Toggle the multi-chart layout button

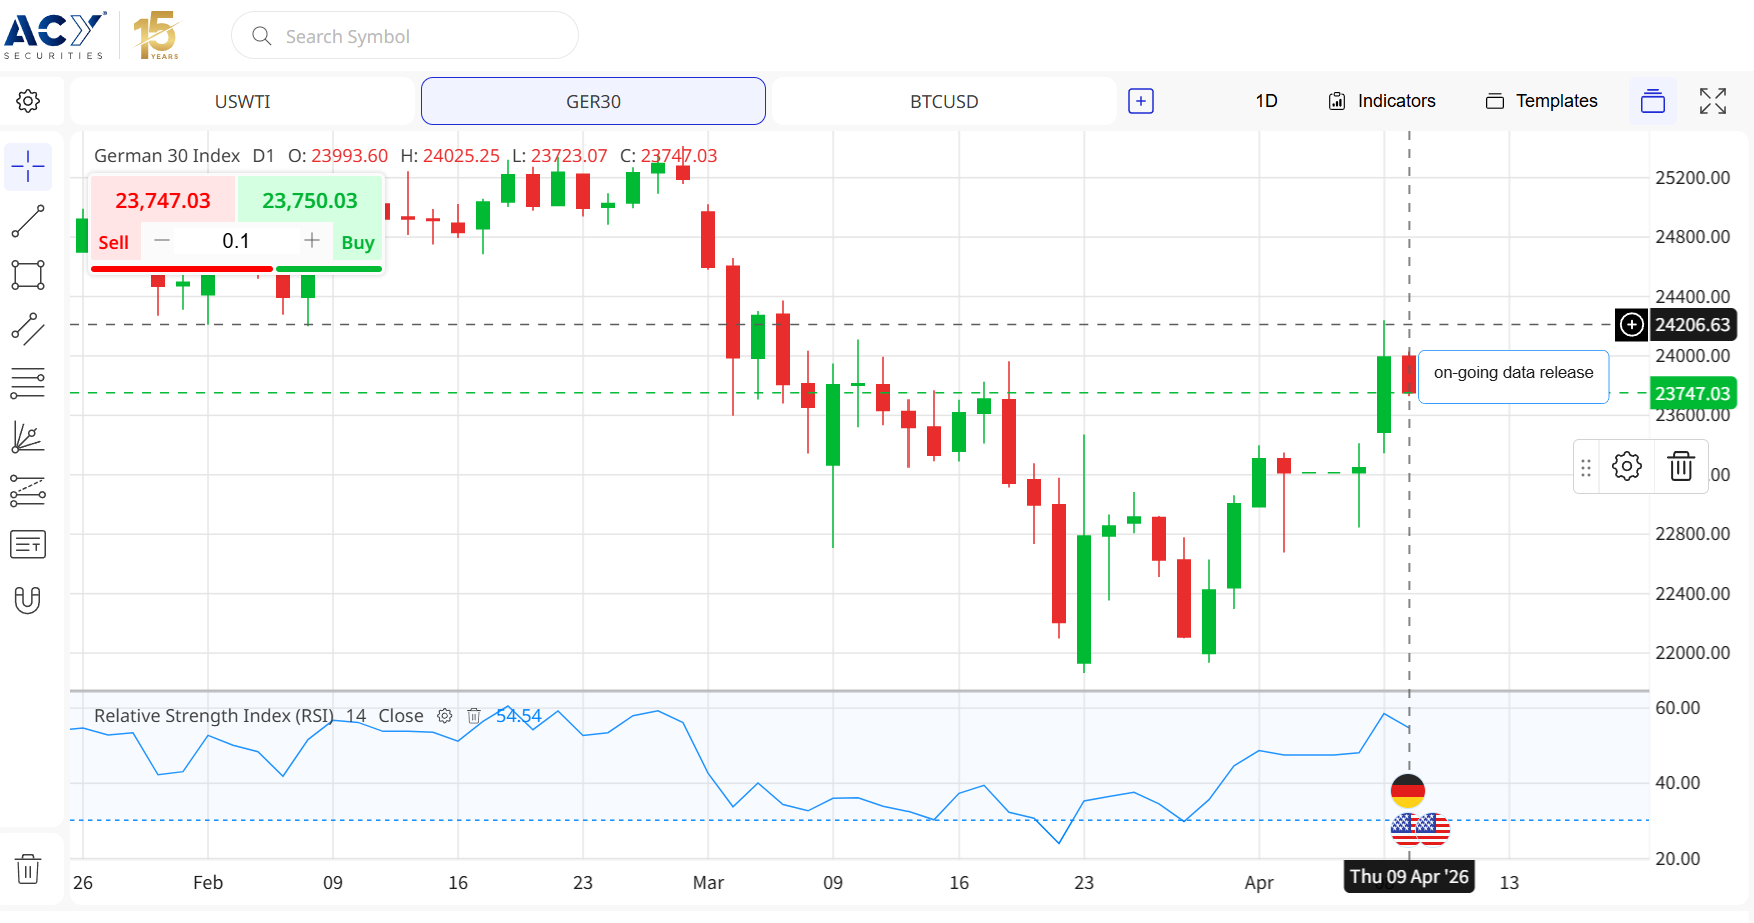tap(1652, 101)
